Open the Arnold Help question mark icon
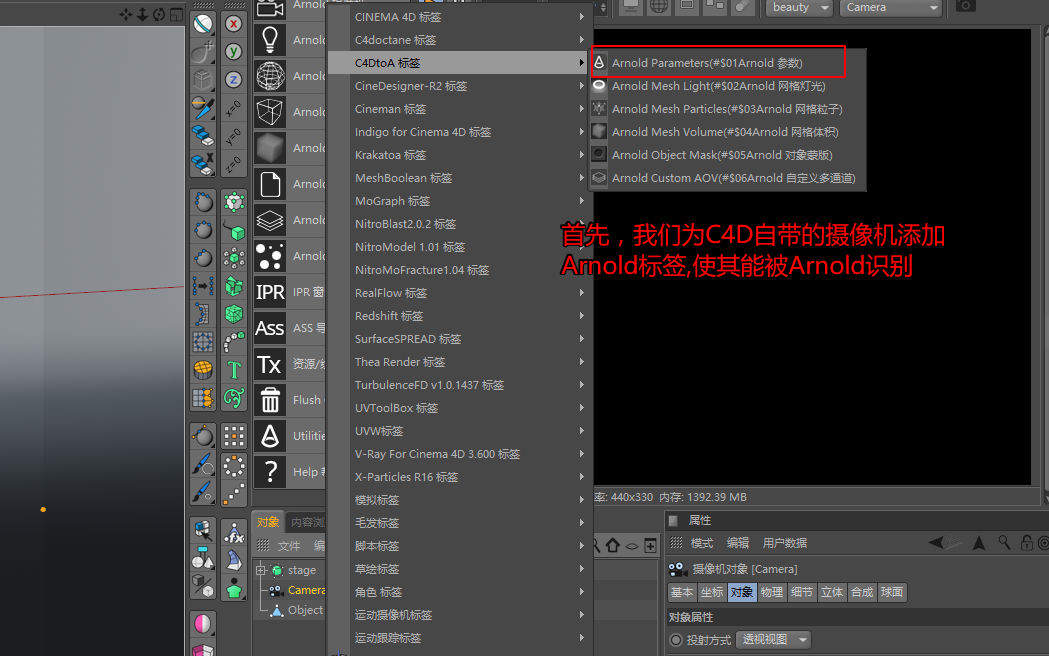Image resolution: width=1049 pixels, height=656 pixels. coord(270,472)
